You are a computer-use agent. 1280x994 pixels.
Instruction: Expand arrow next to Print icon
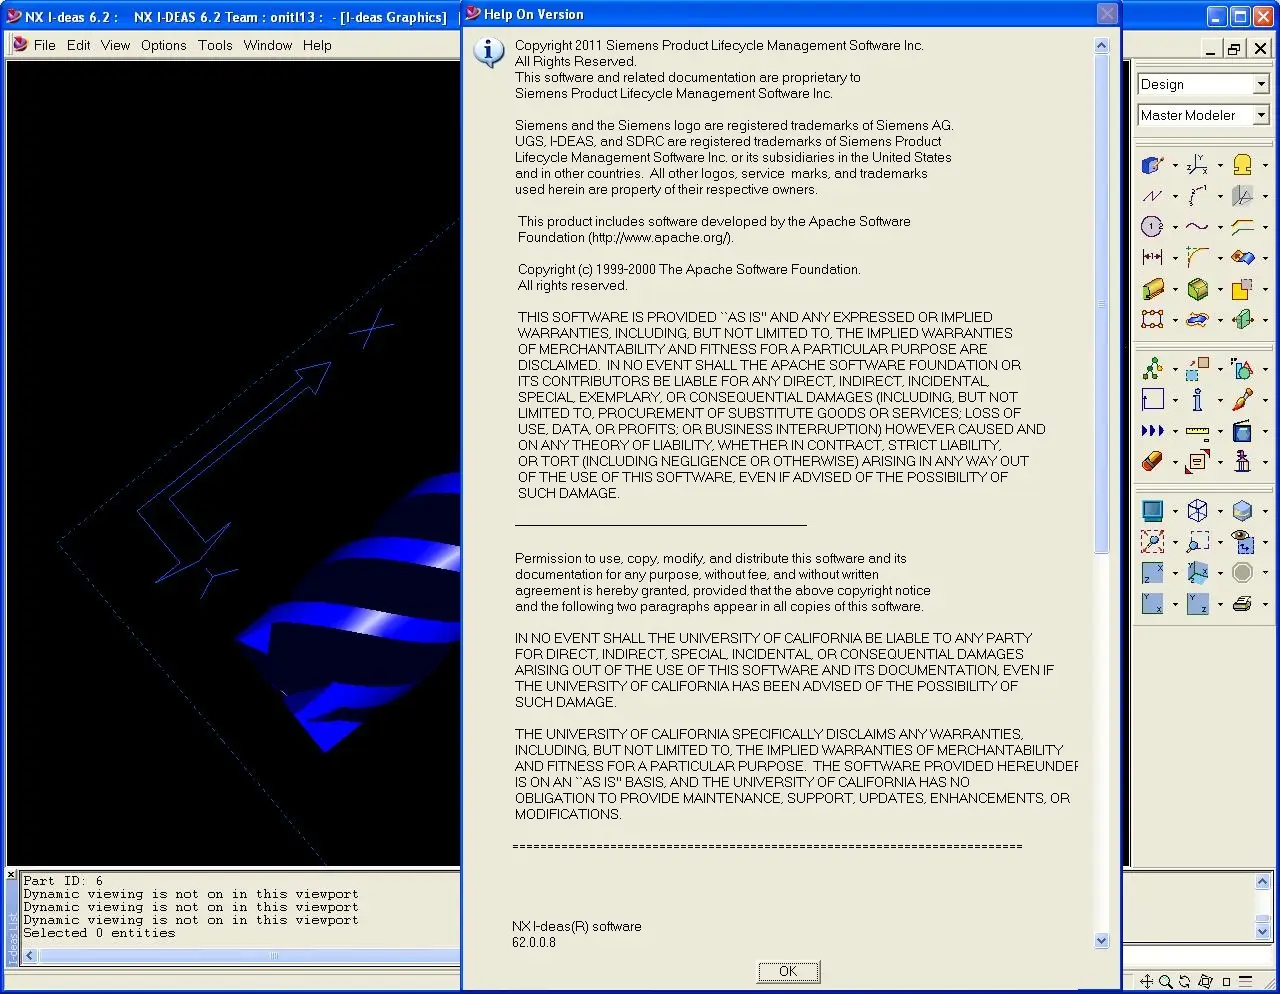coord(1265,605)
